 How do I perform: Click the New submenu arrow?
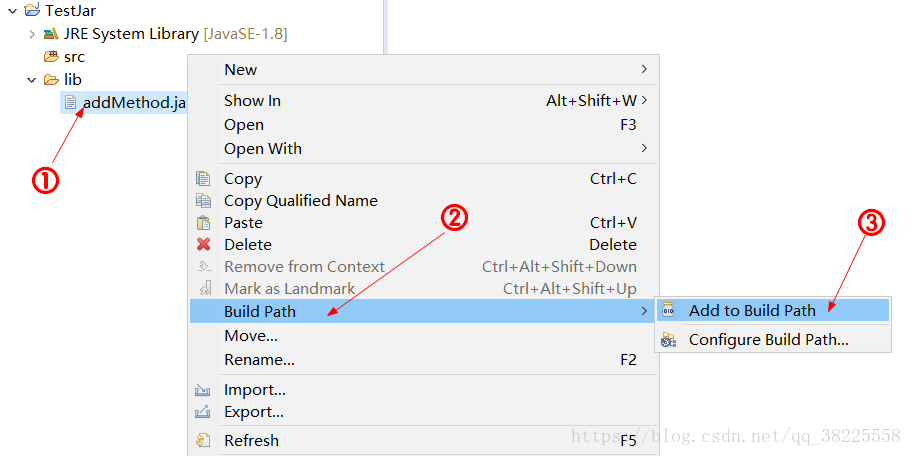(644, 69)
